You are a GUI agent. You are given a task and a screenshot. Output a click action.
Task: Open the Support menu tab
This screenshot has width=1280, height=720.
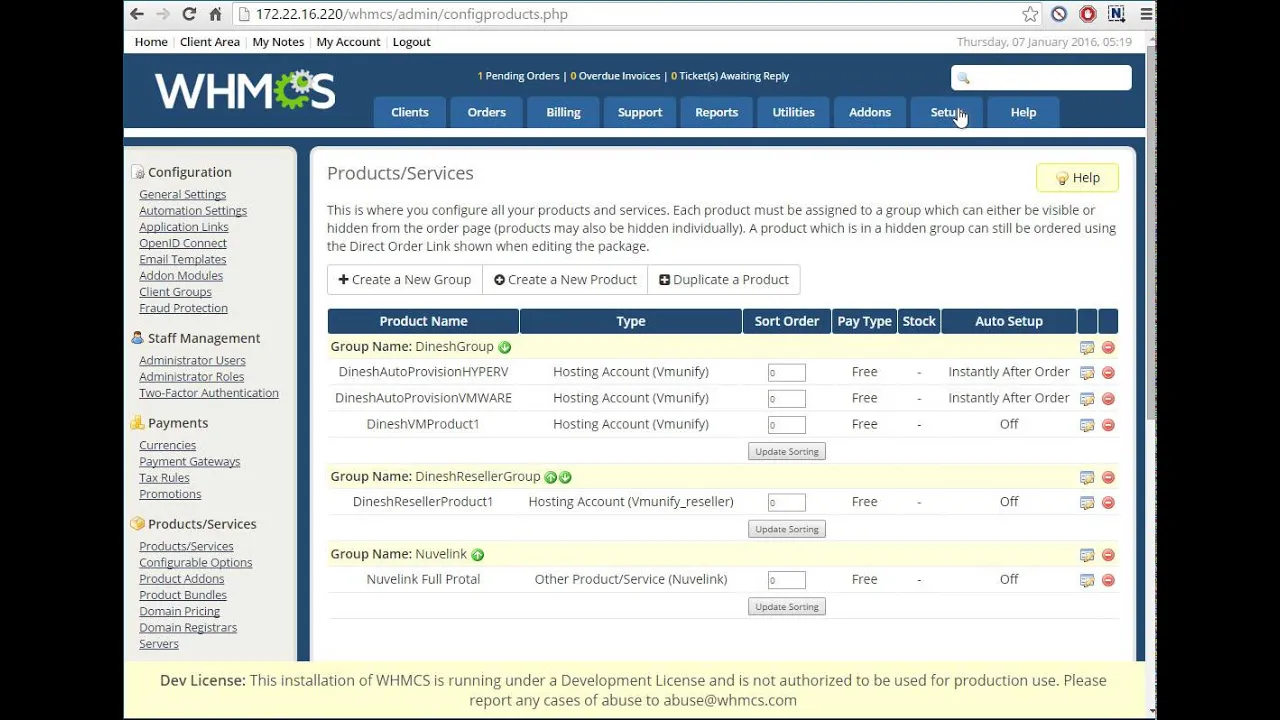click(x=640, y=112)
